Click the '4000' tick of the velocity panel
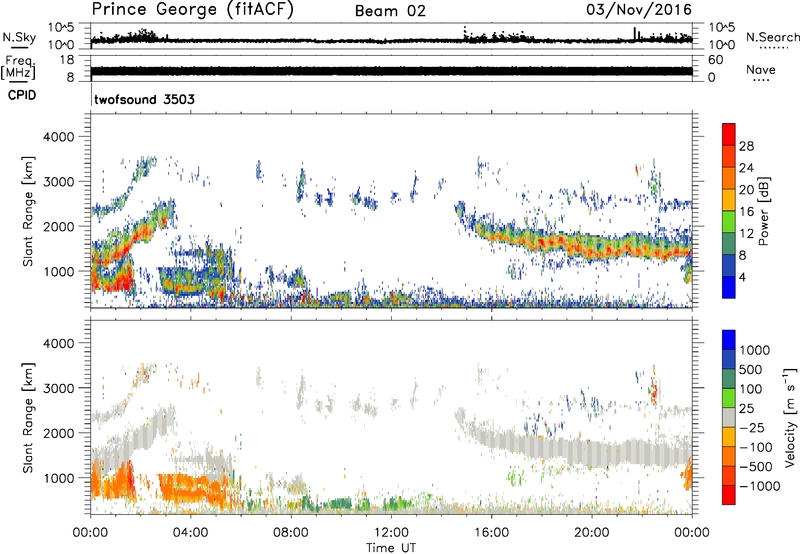This screenshot has height=554, width=800. point(58,343)
